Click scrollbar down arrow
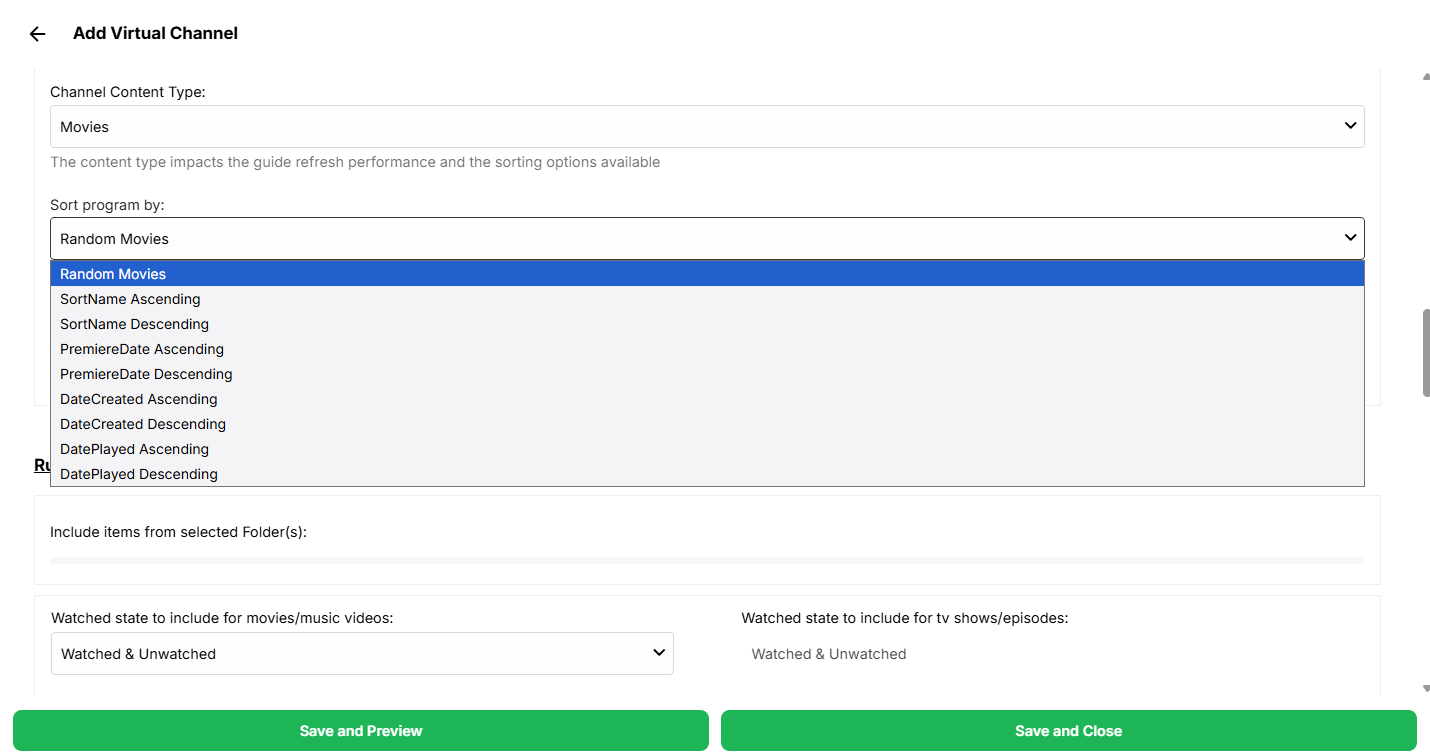This screenshot has height=756, width=1430. click(1425, 688)
